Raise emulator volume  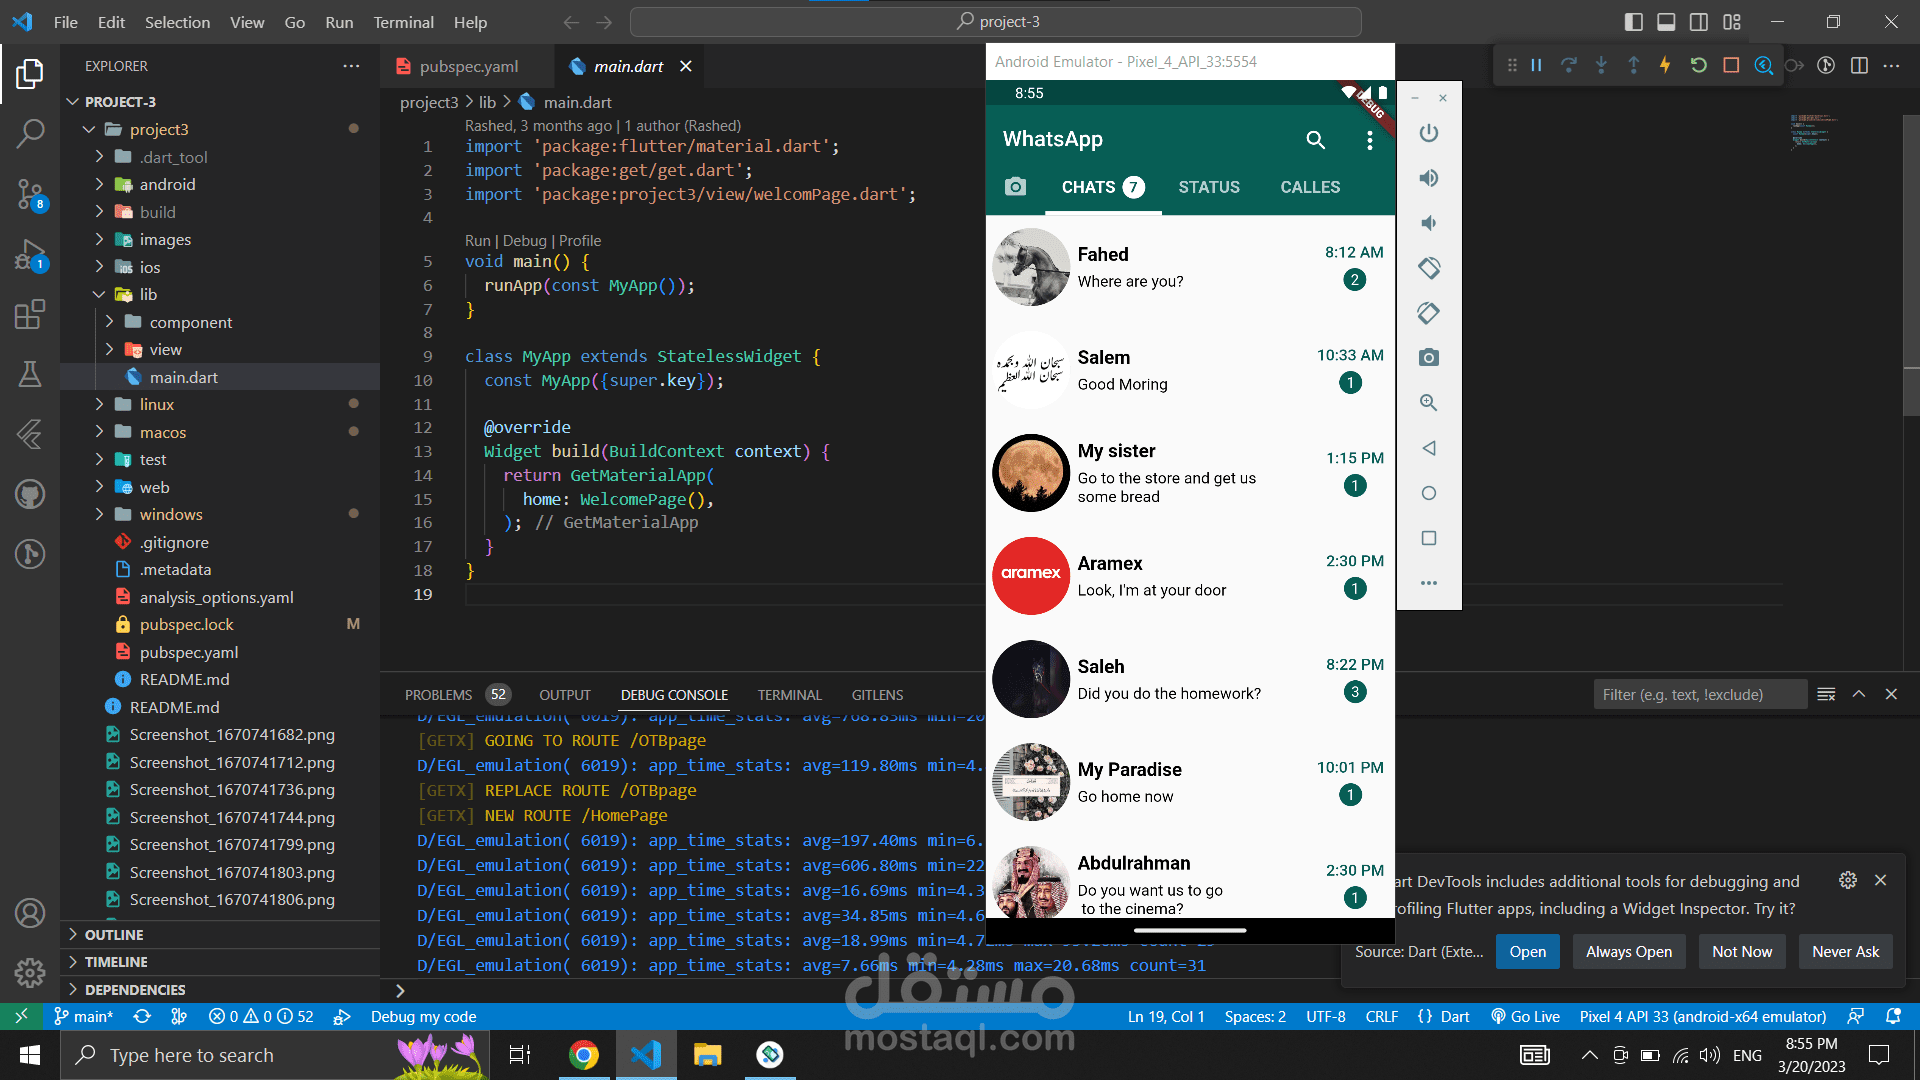pos(1429,178)
